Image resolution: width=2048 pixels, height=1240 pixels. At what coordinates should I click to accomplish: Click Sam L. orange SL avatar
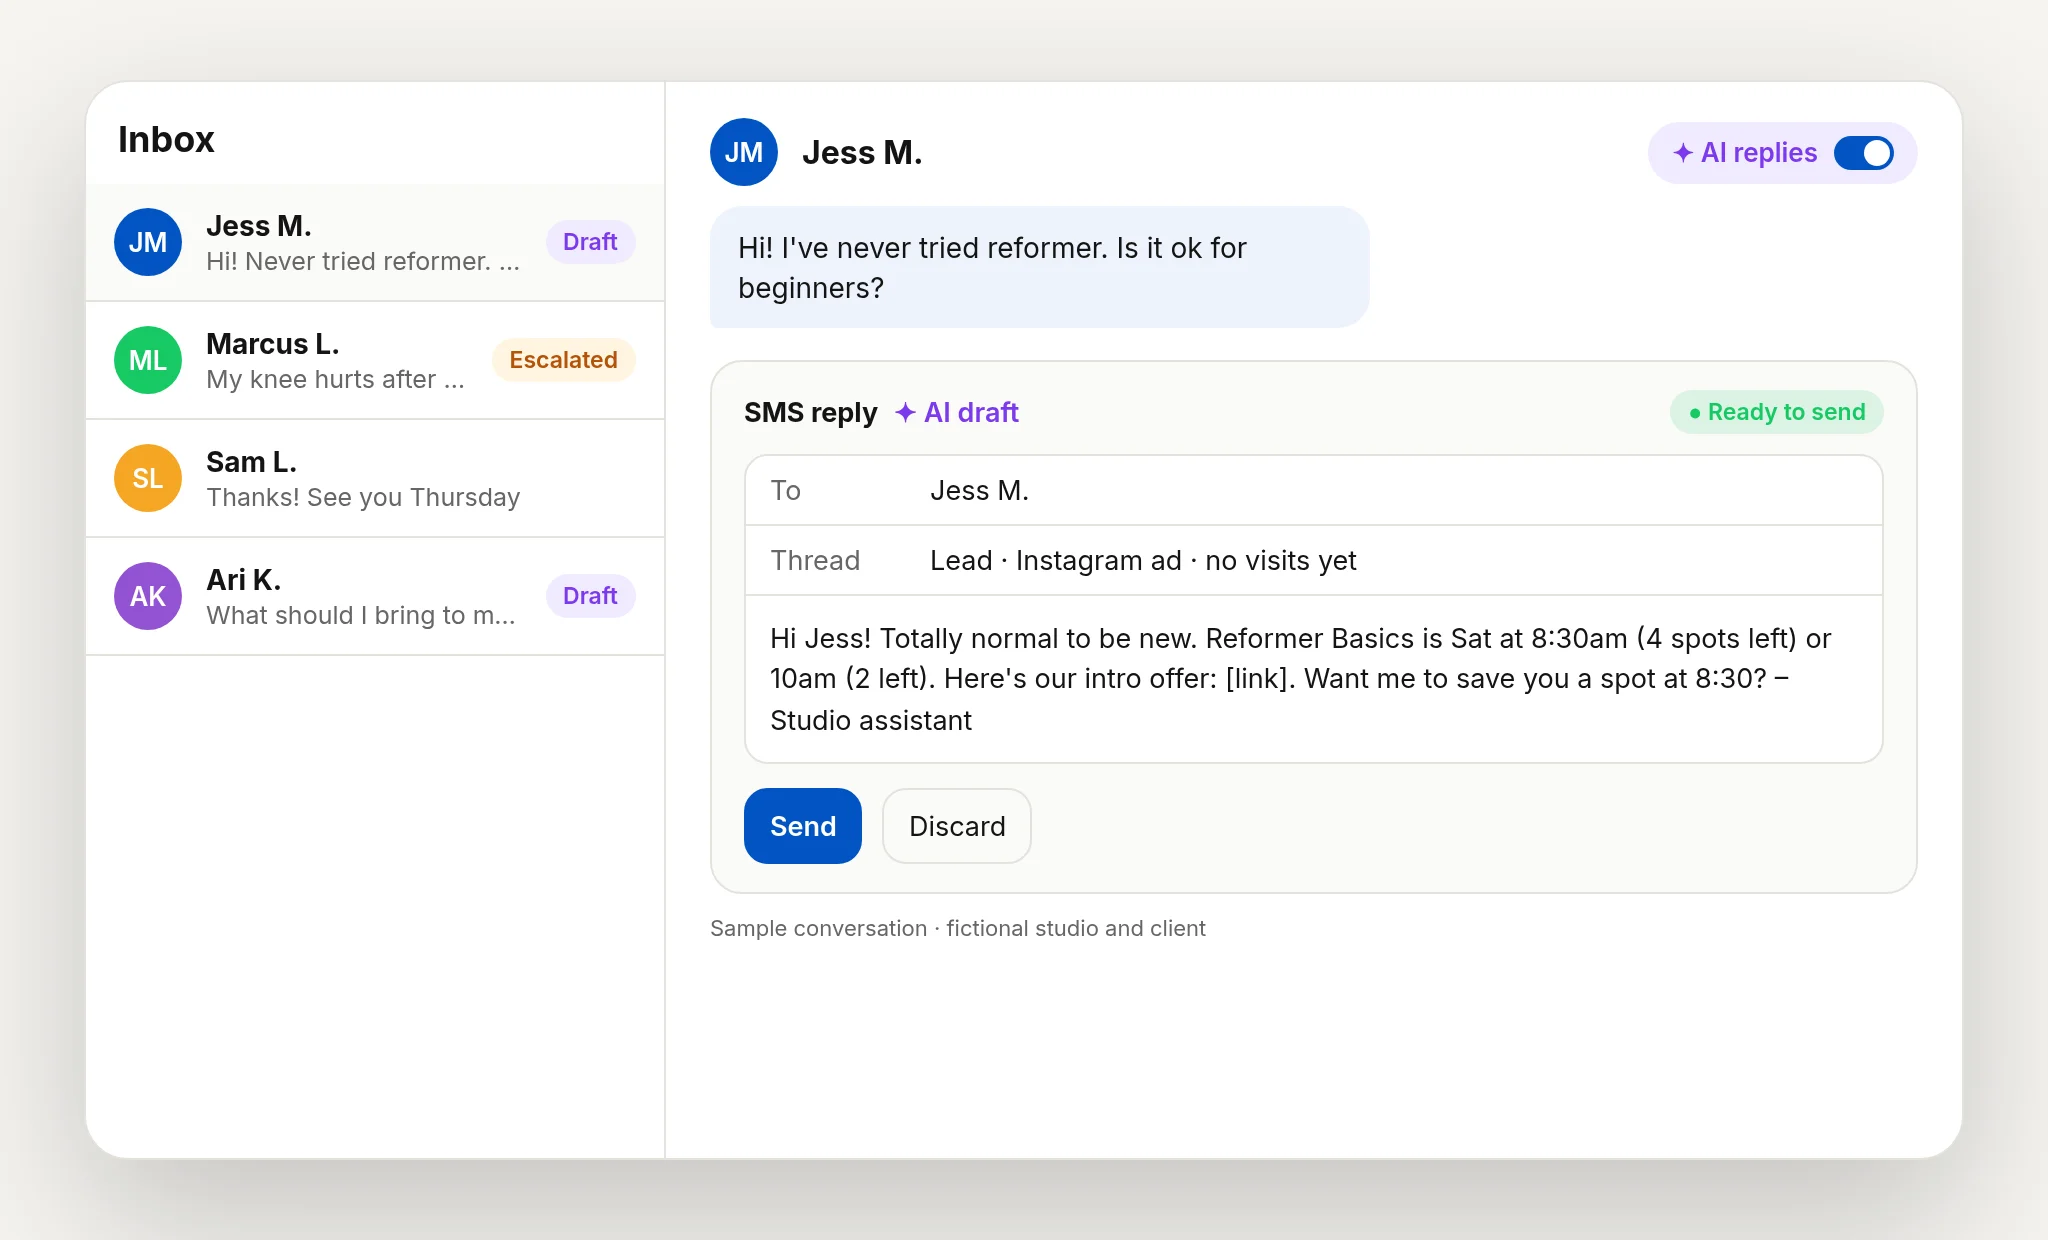148,478
